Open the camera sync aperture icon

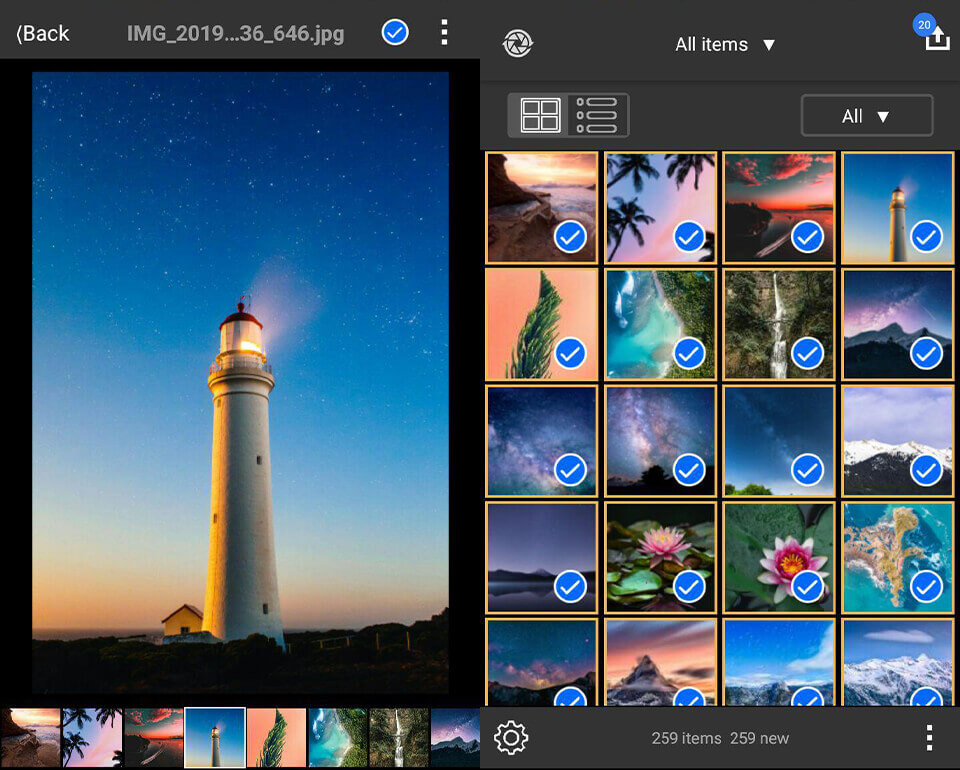(x=518, y=44)
